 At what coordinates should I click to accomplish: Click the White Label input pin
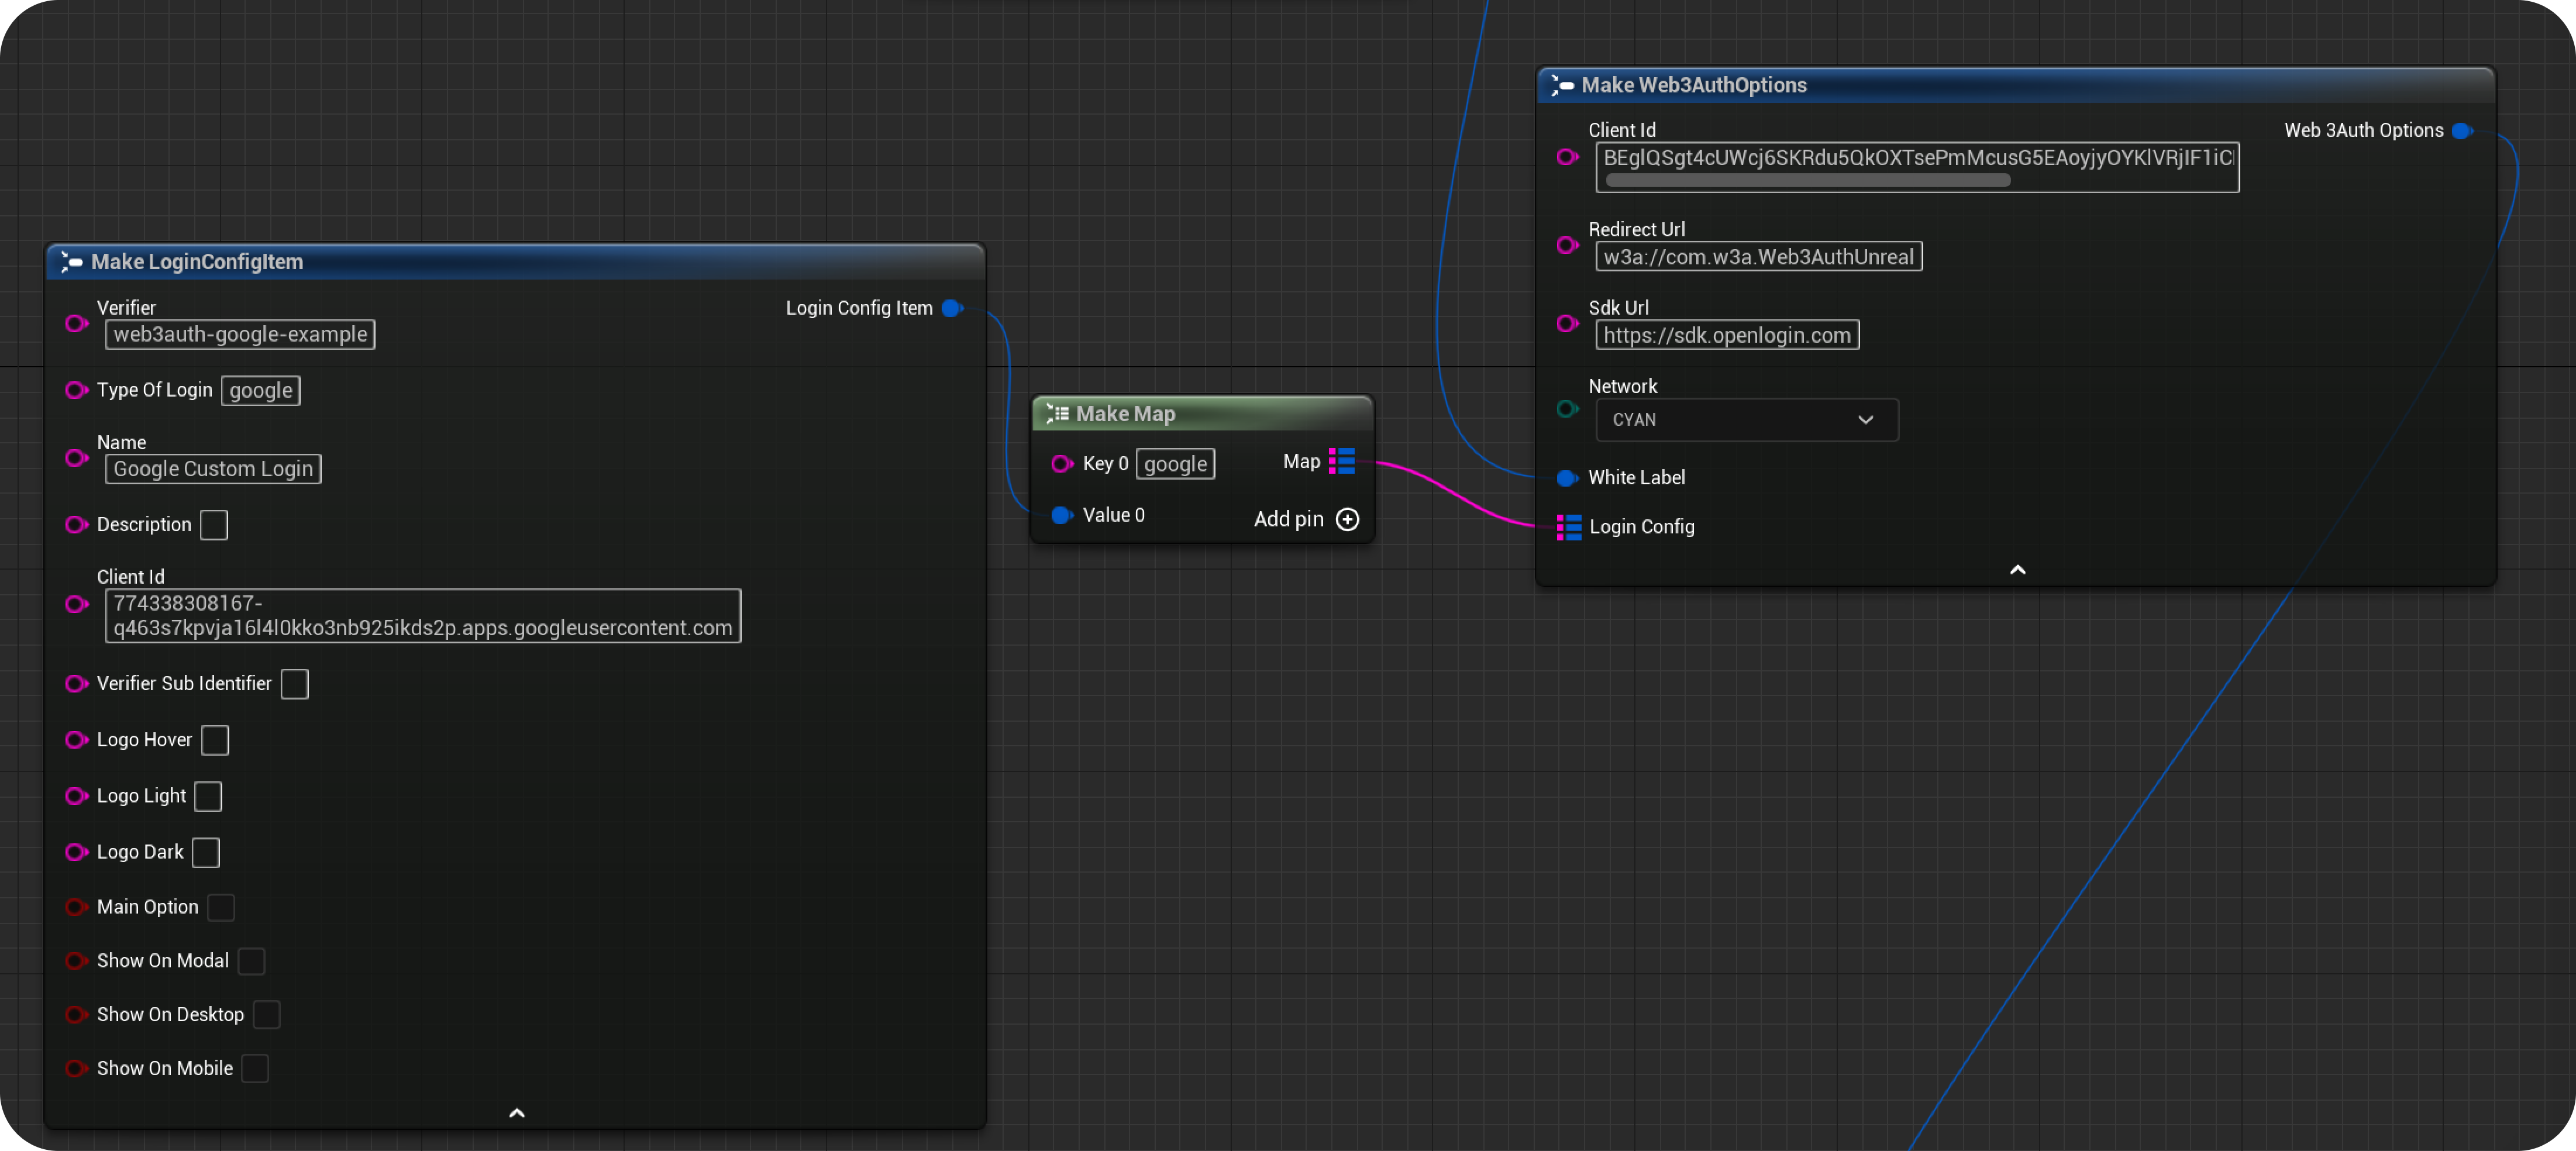click(1565, 478)
